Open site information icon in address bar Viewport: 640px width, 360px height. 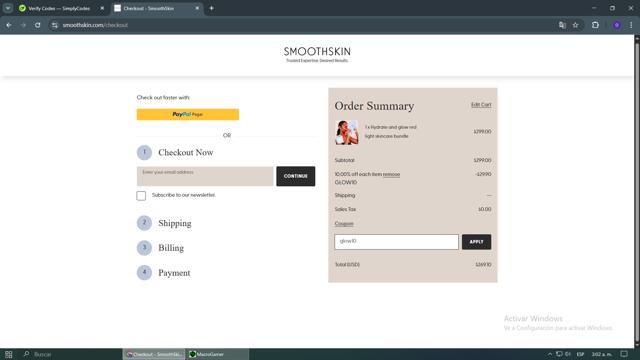click(55, 25)
